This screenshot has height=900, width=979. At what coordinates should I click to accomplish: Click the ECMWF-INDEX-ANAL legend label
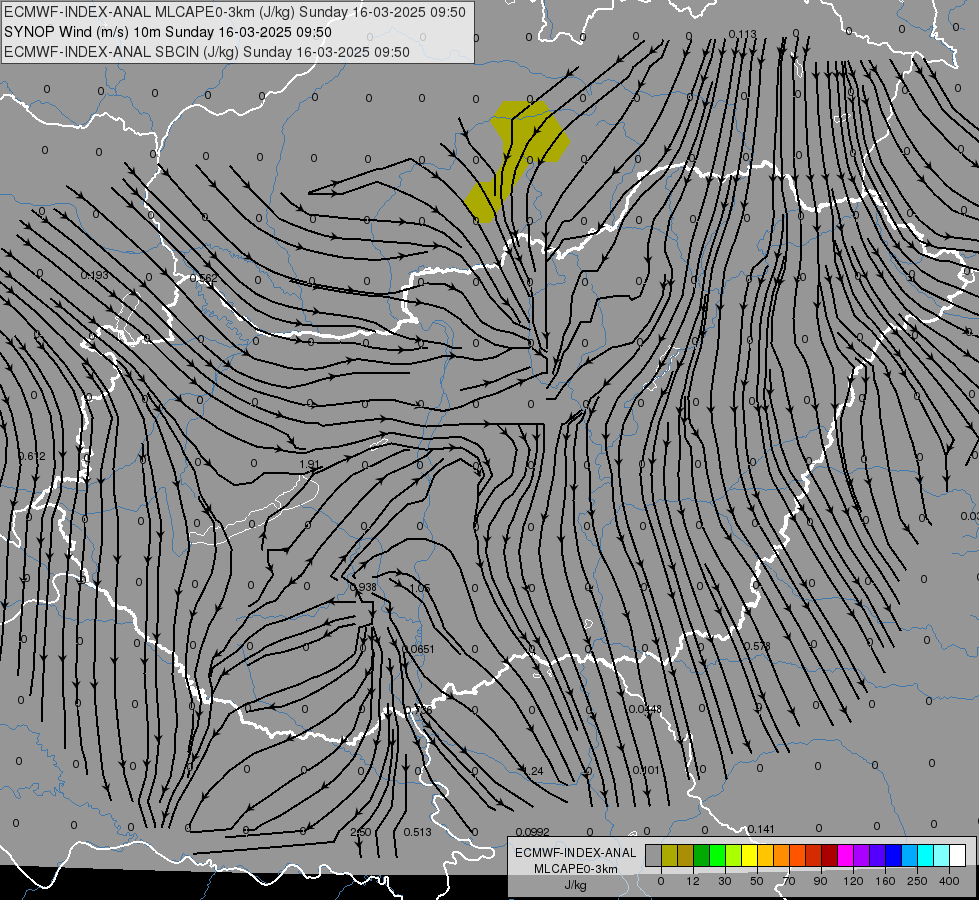(576, 853)
